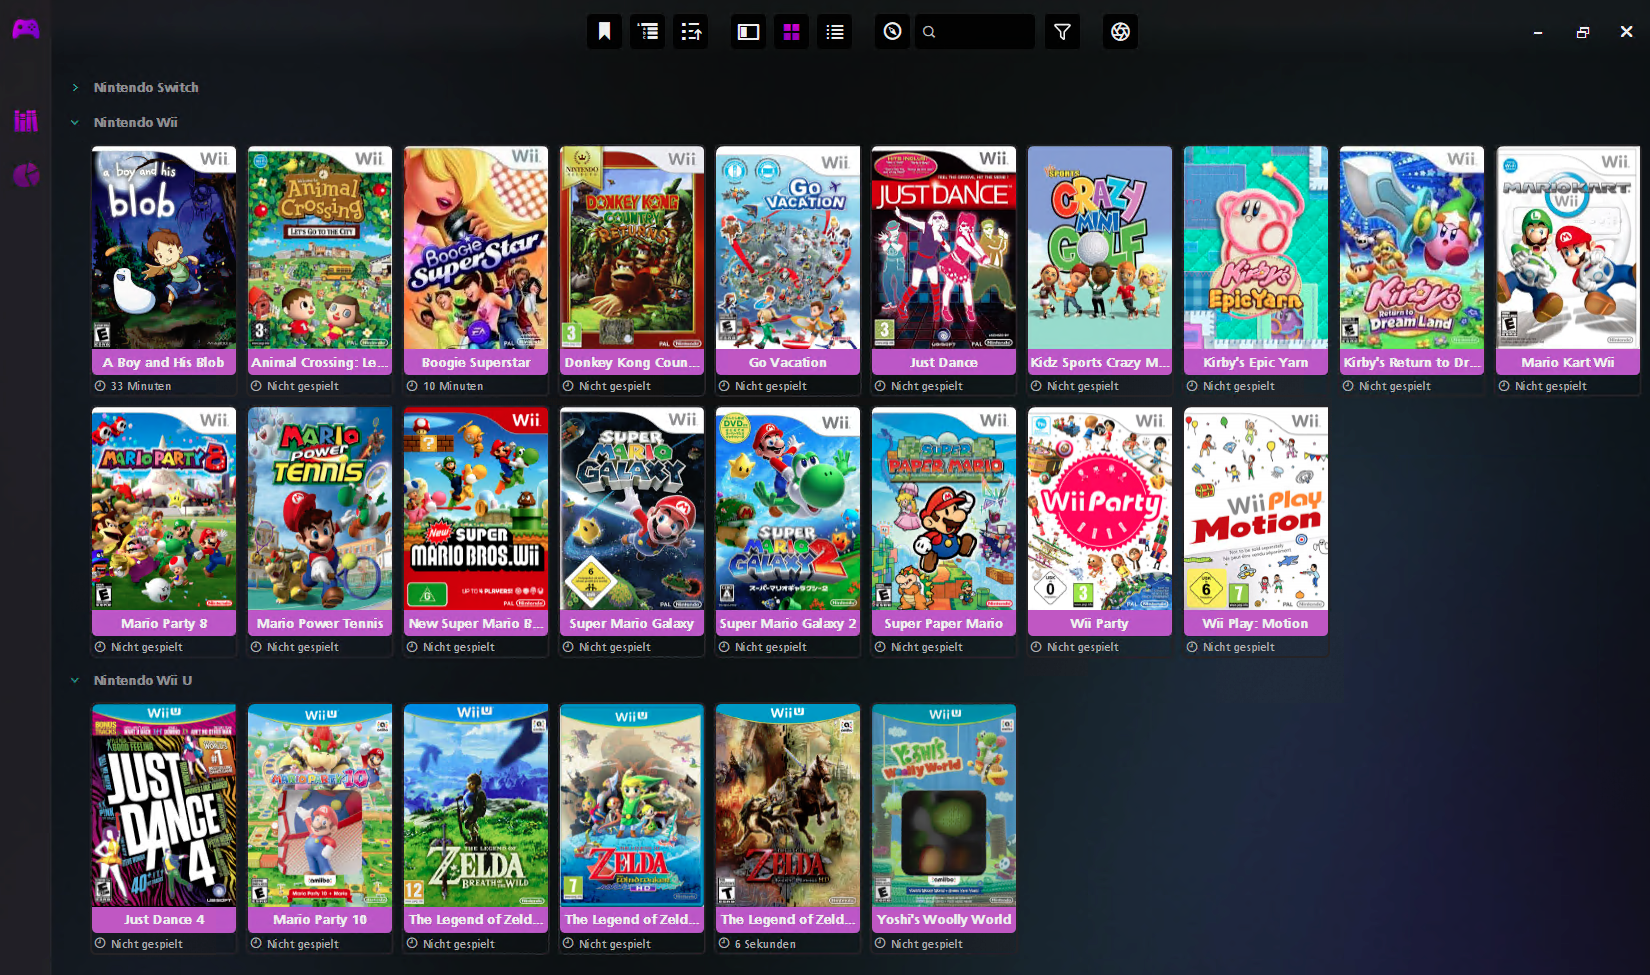Select the Go Vacation cover
The width and height of the screenshot is (1650, 975).
pyautogui.click(x=788, y=248)
